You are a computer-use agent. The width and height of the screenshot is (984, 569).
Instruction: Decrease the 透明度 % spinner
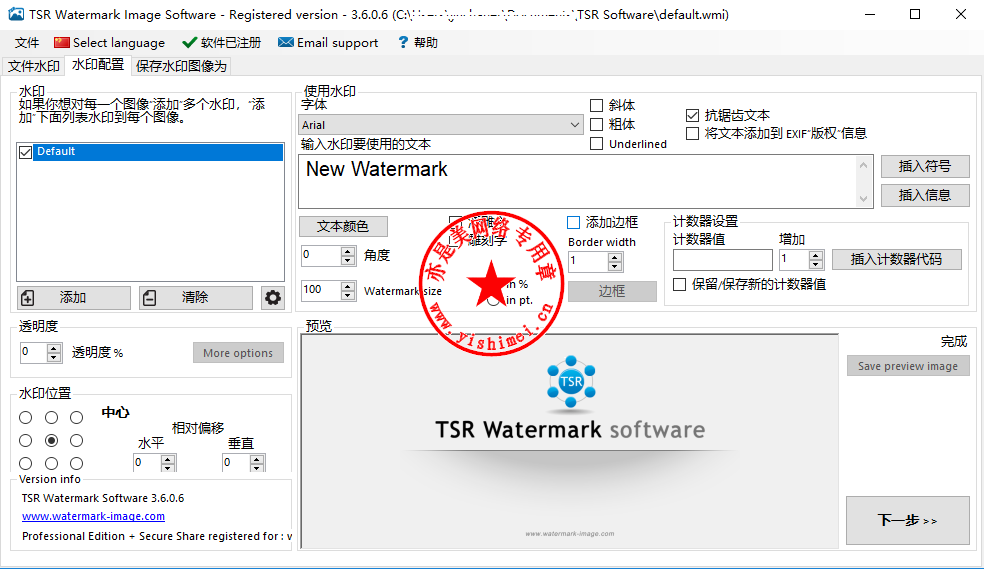(x=54, y=358)
